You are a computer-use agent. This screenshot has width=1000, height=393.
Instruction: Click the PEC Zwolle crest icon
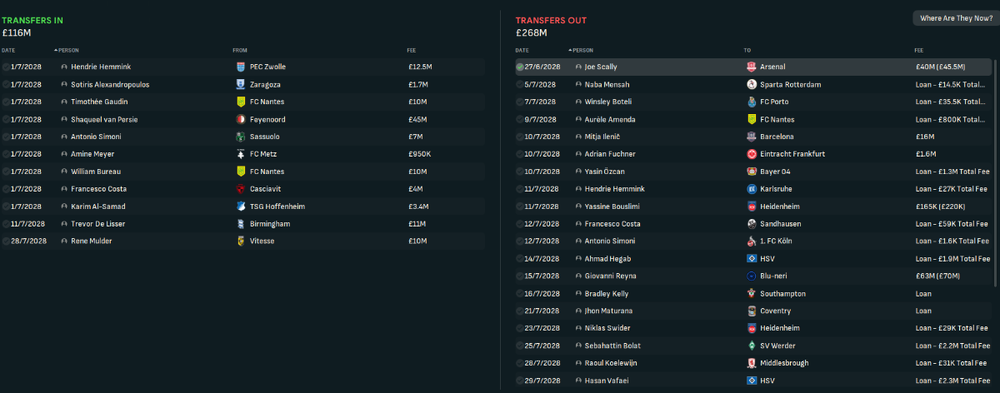click(240, 67)
